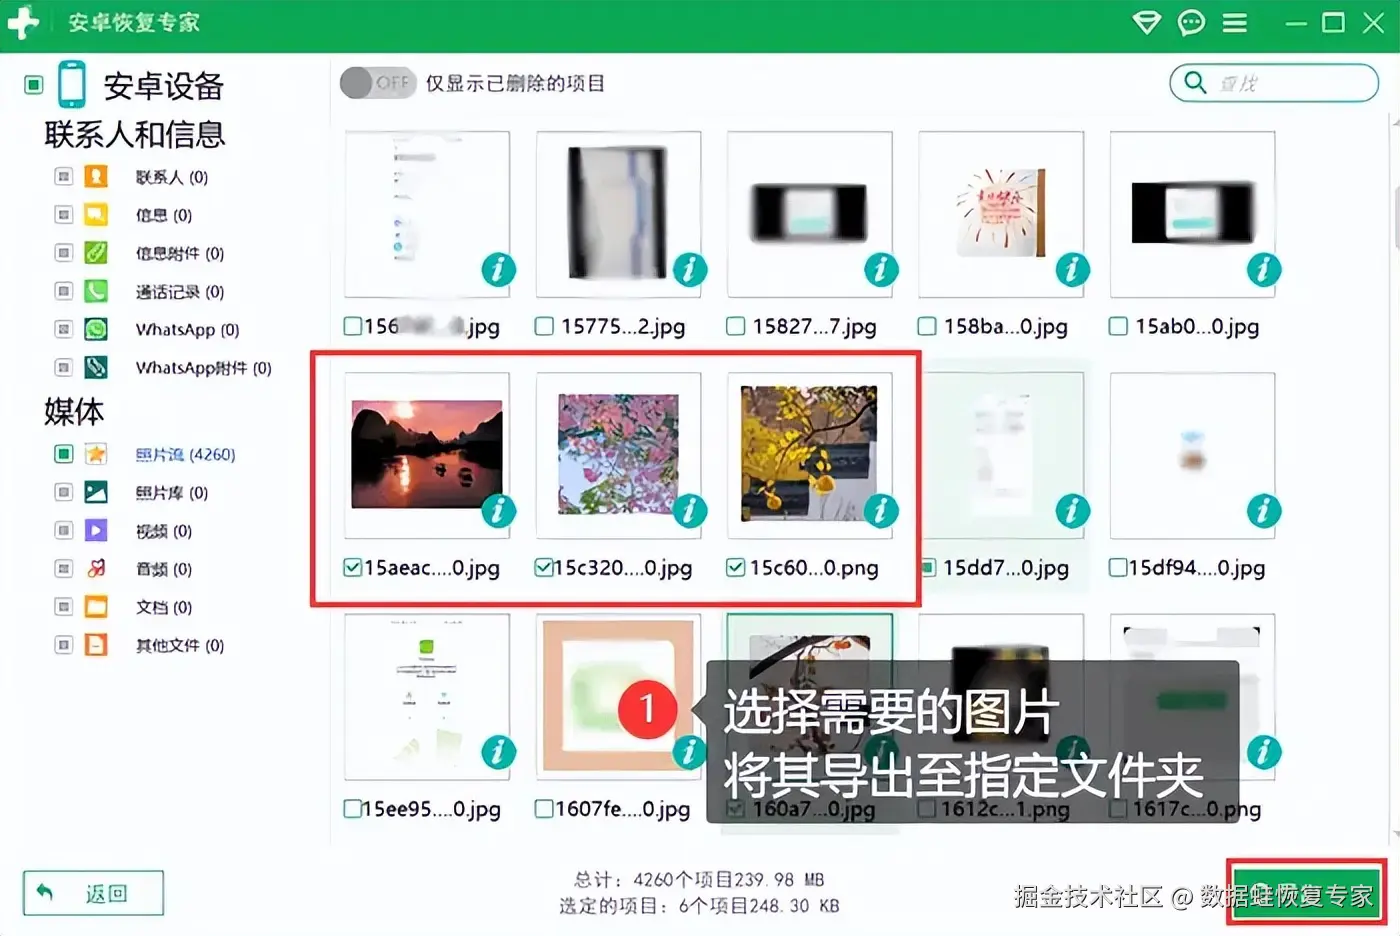This screenshot has height=936, width=1400.
Task: Show info for 15c60...0.png yellow leaves photo
Action: point(881,511)
